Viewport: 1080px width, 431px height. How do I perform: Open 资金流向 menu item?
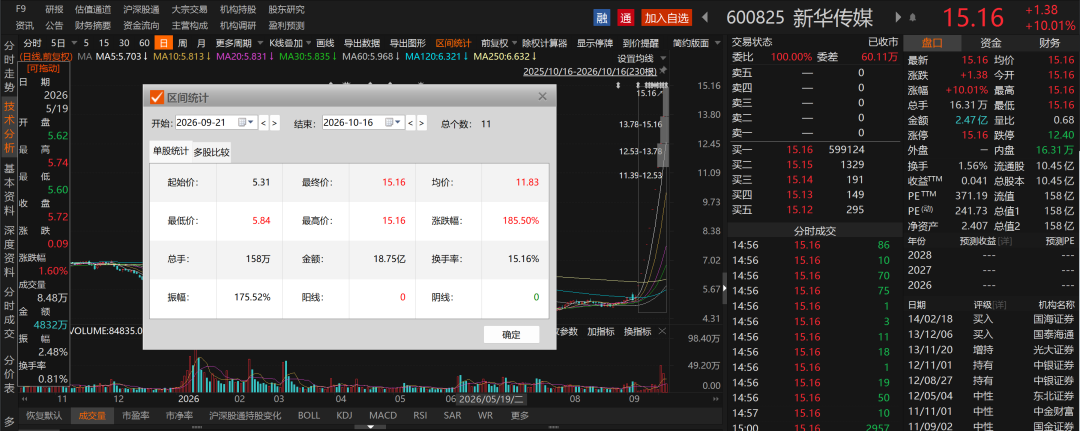[141, 25]
